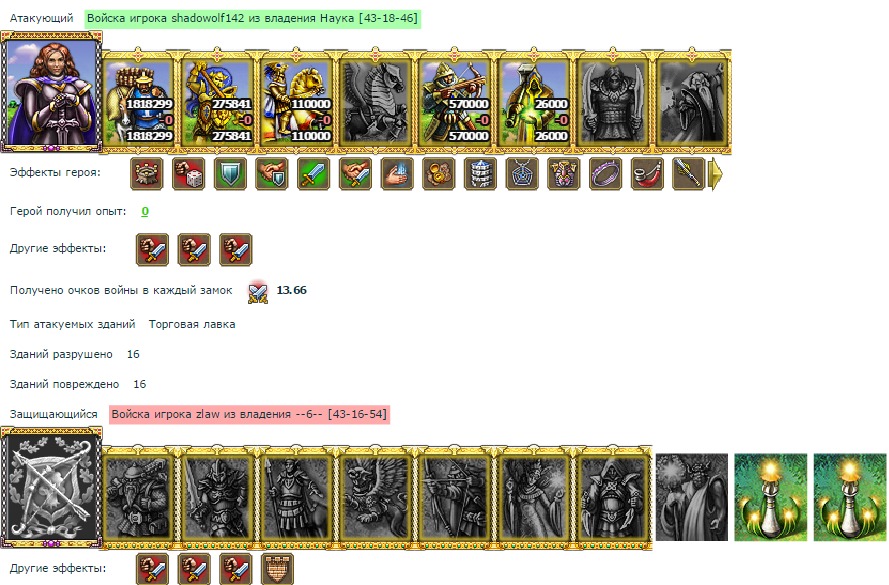The width and height of the screenshot is (889, 585).
Task: Click the pentagon amulet effect icon
Action: 522,173
